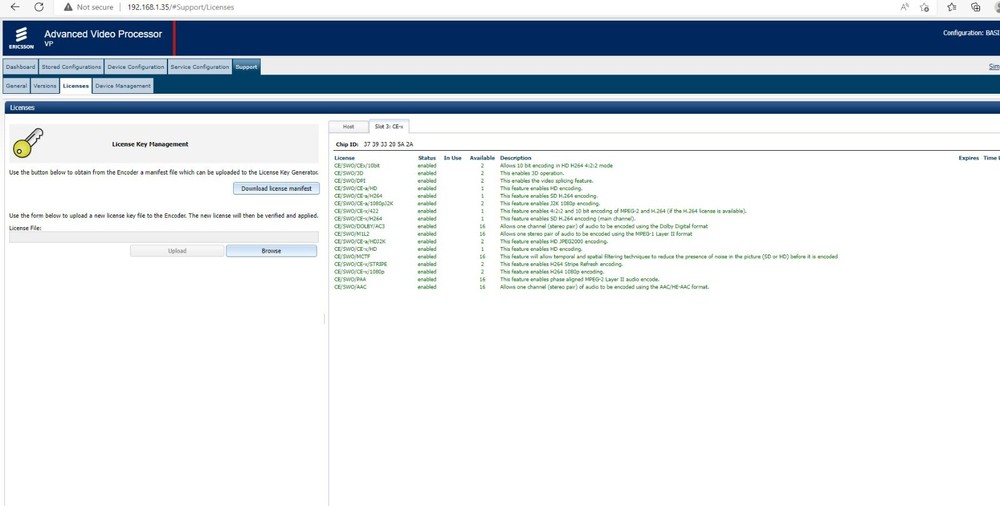Viewport: 1000px width, 506px height.
Task: Open the Dashboard tab
Action: [20, 67]
